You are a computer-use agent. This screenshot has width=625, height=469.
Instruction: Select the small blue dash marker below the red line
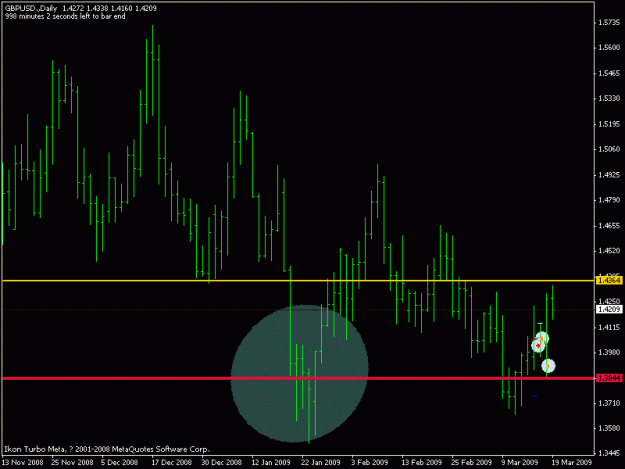(534, 396)
